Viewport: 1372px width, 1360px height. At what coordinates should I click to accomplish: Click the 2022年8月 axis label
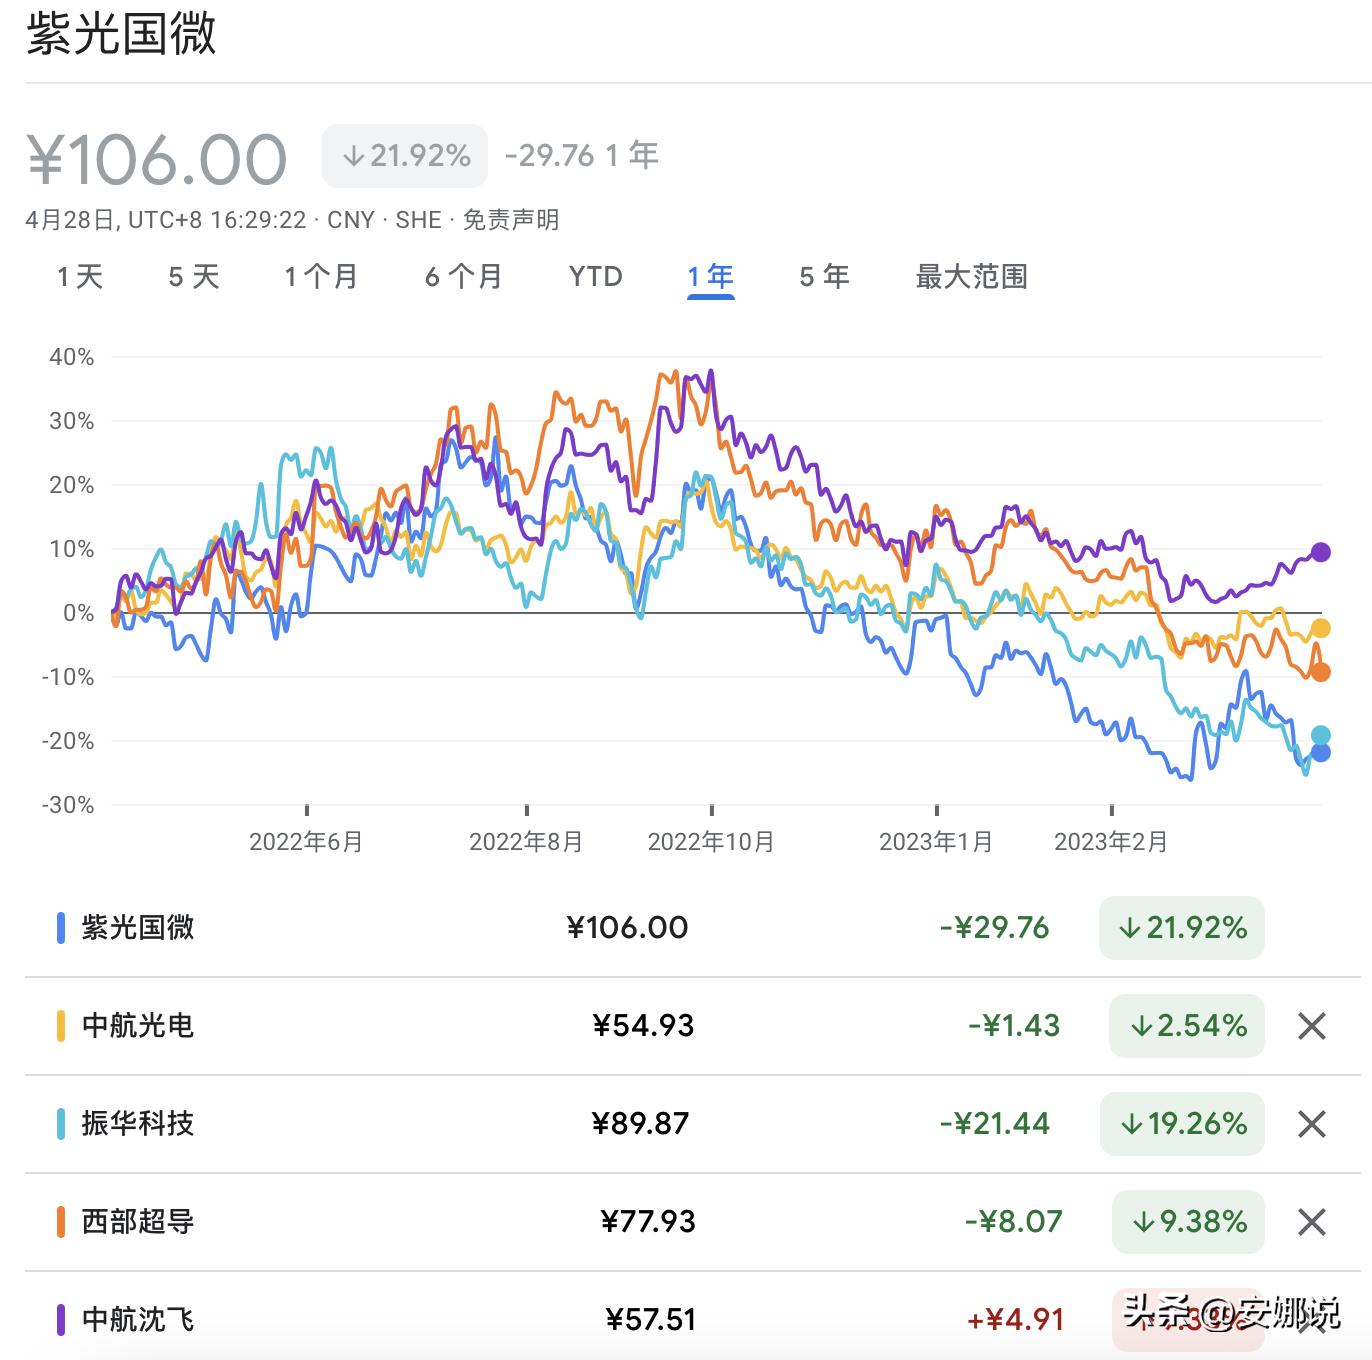coord(526,842)
